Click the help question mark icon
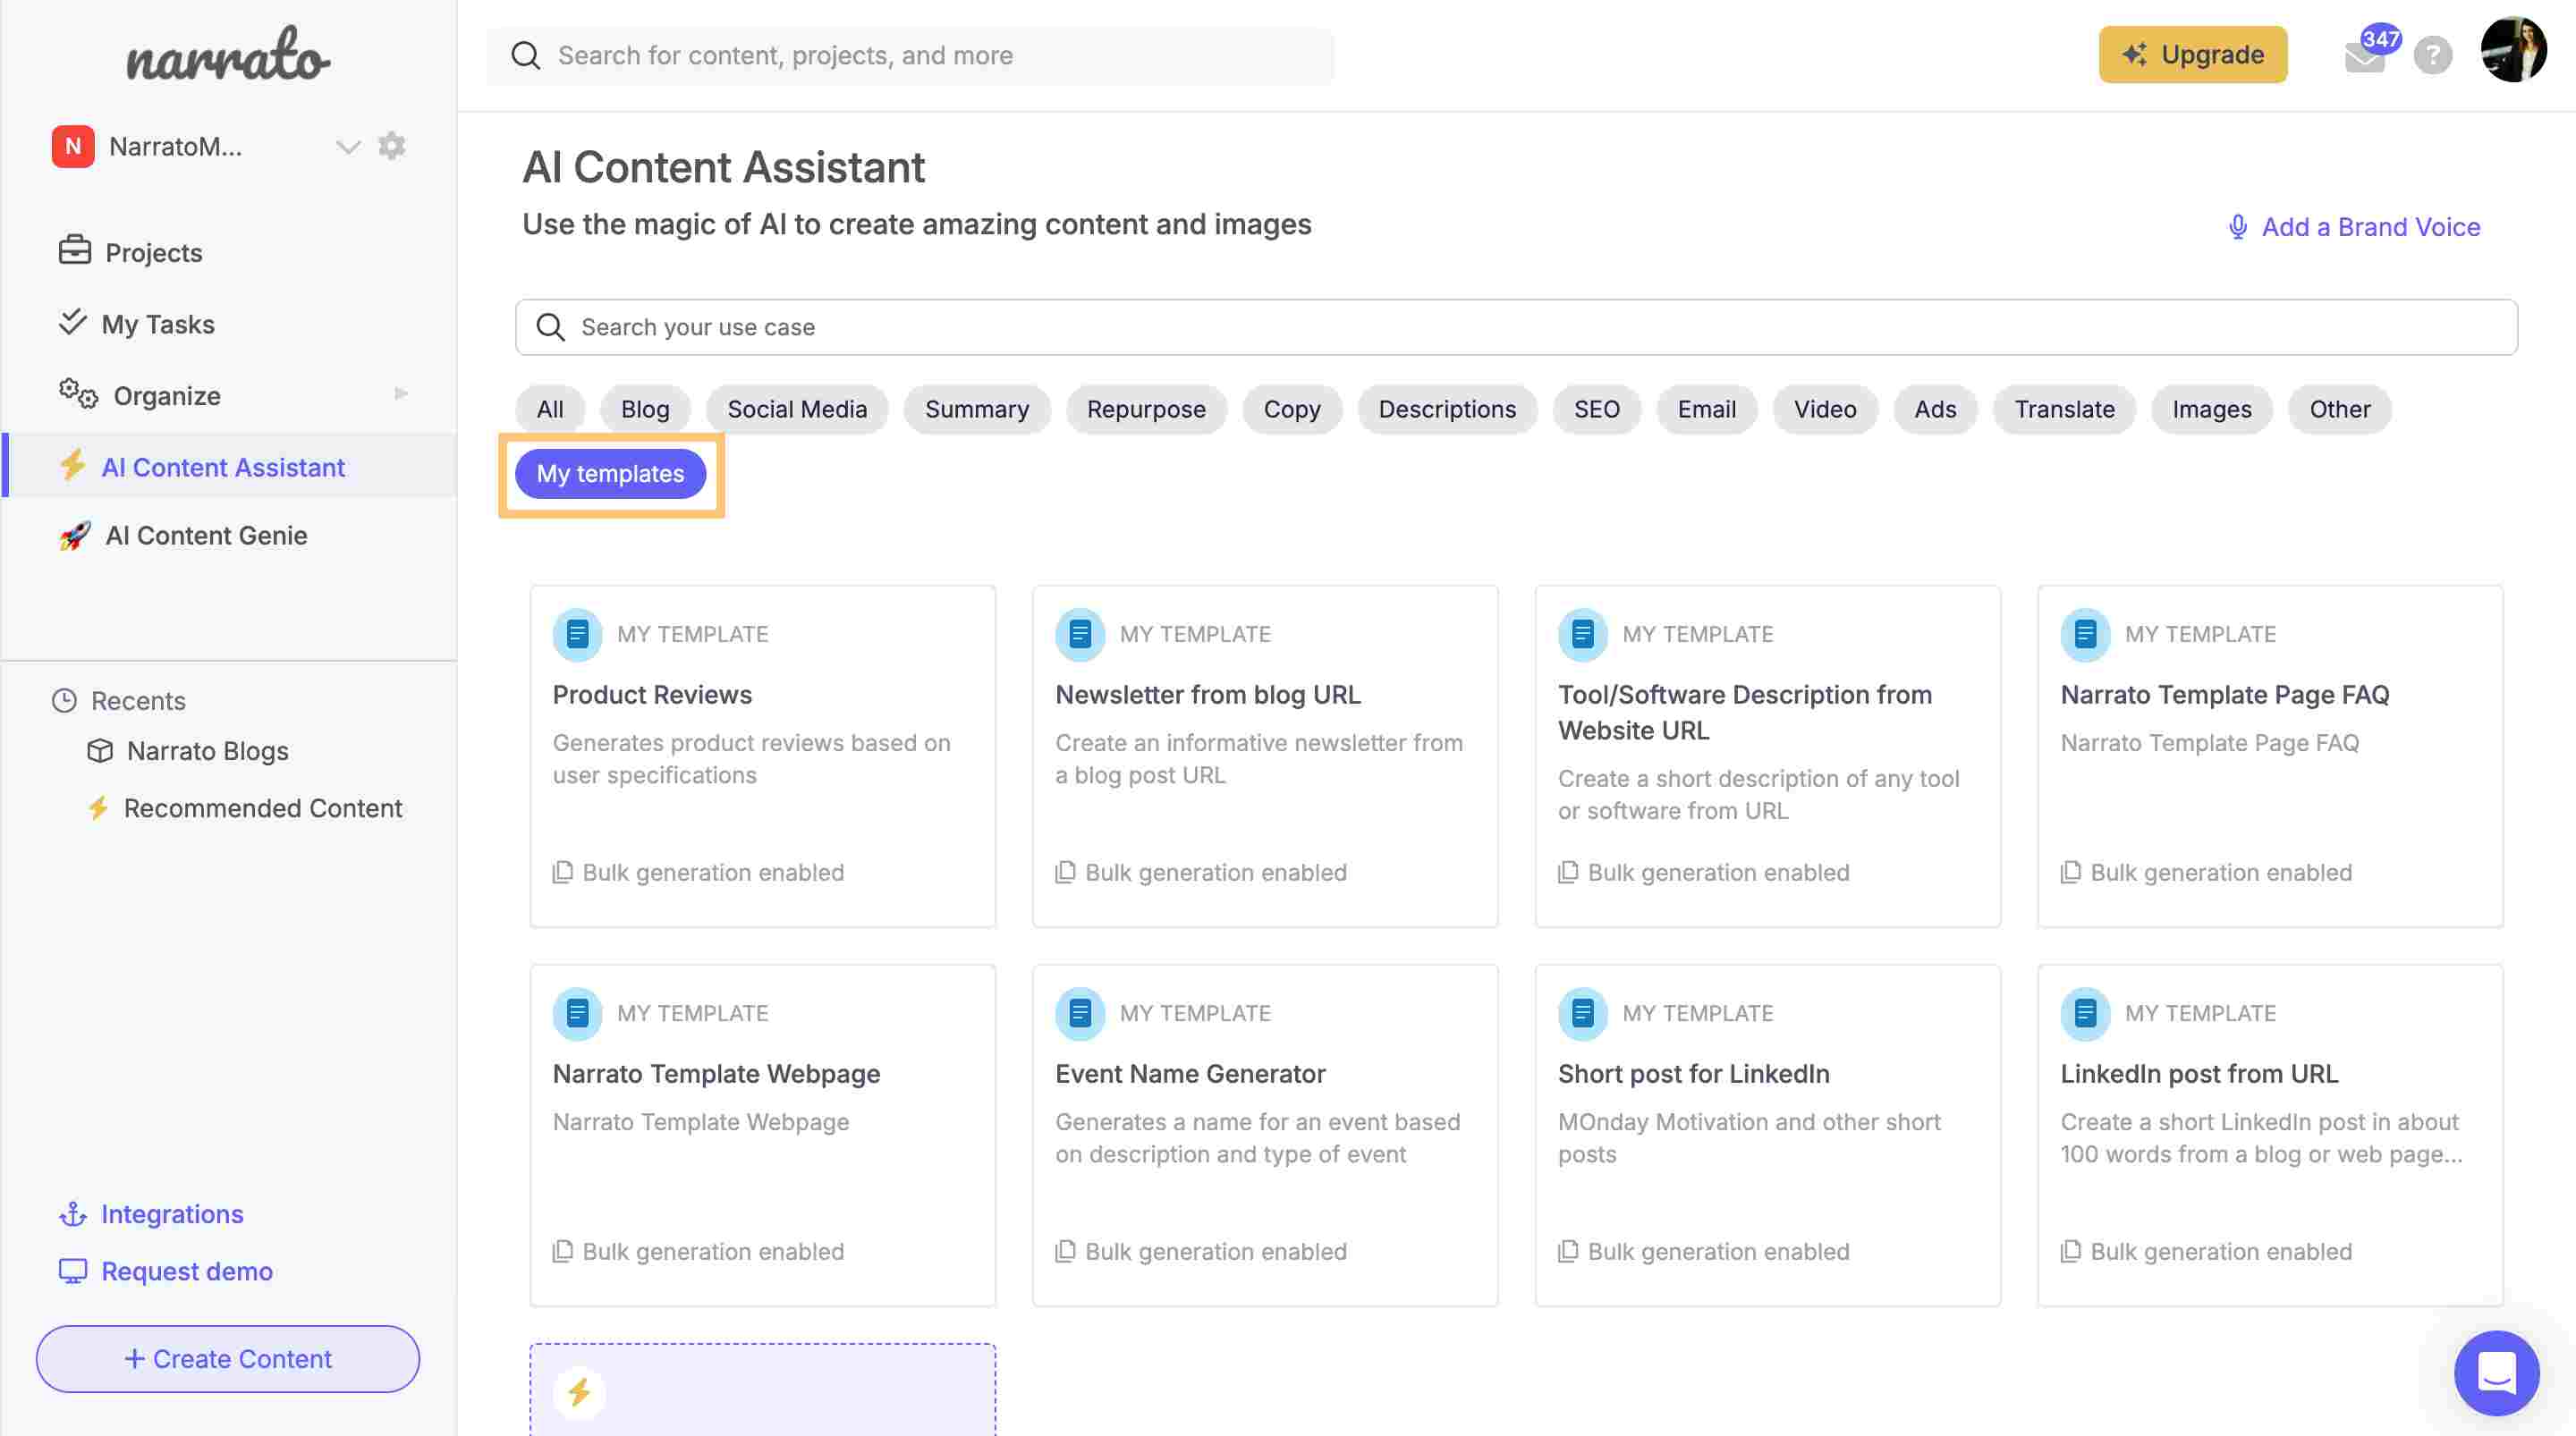2576x1436 pixels. [x=2433, y=55]
